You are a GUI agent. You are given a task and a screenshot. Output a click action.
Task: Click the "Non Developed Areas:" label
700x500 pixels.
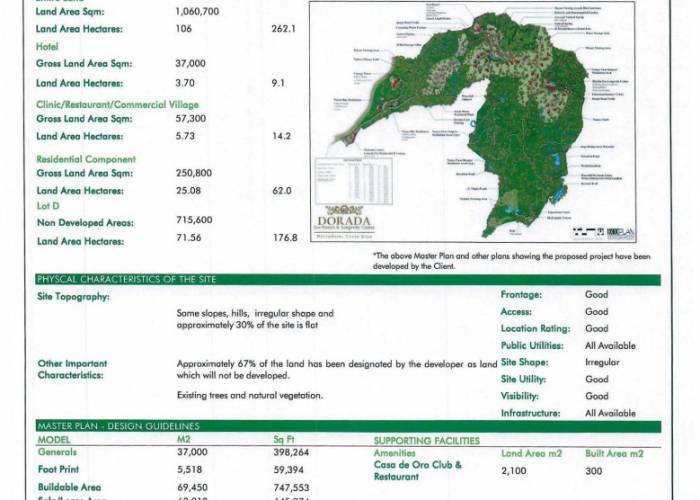point(85,223)
